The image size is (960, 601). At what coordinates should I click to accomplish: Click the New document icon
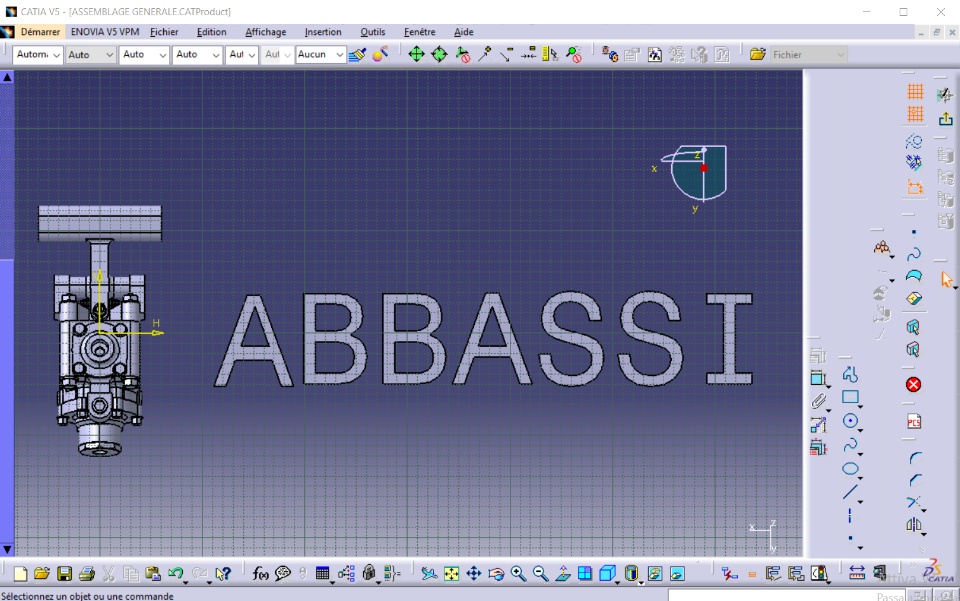click(x=20, y=573)
